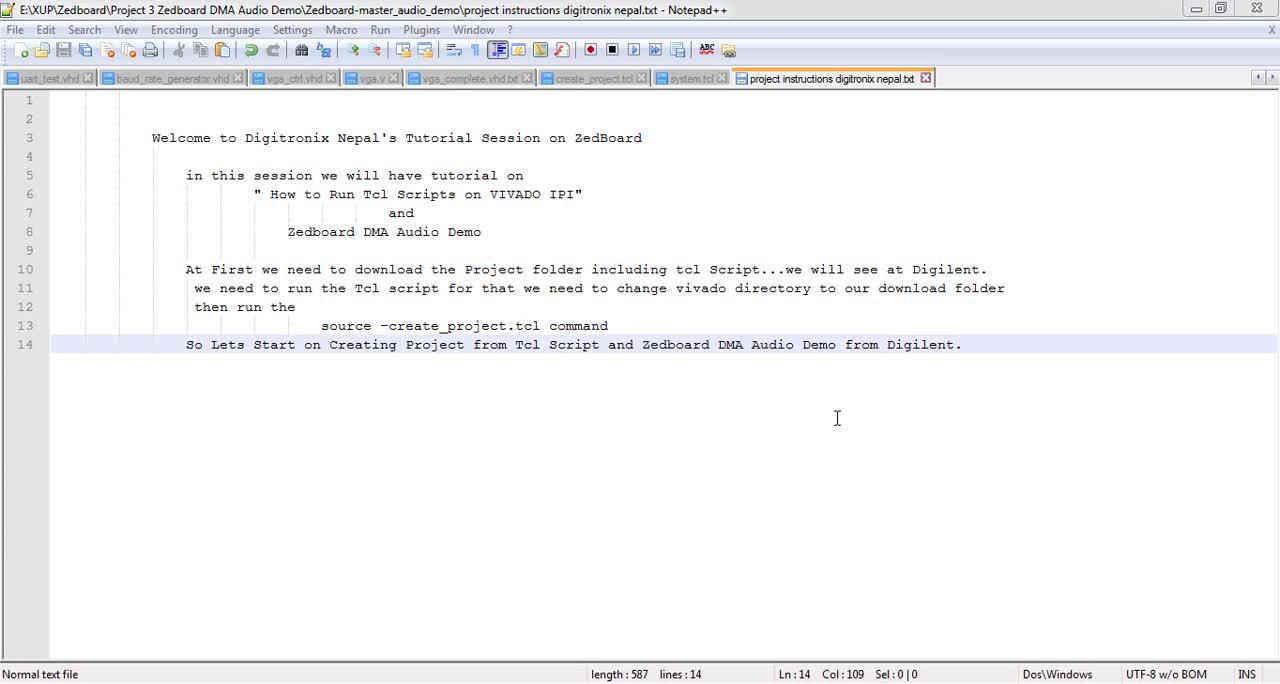This screenshot has height=684, width=1280.
Task: Create a new document with the New icon
Action: click(x=21, y=50)
